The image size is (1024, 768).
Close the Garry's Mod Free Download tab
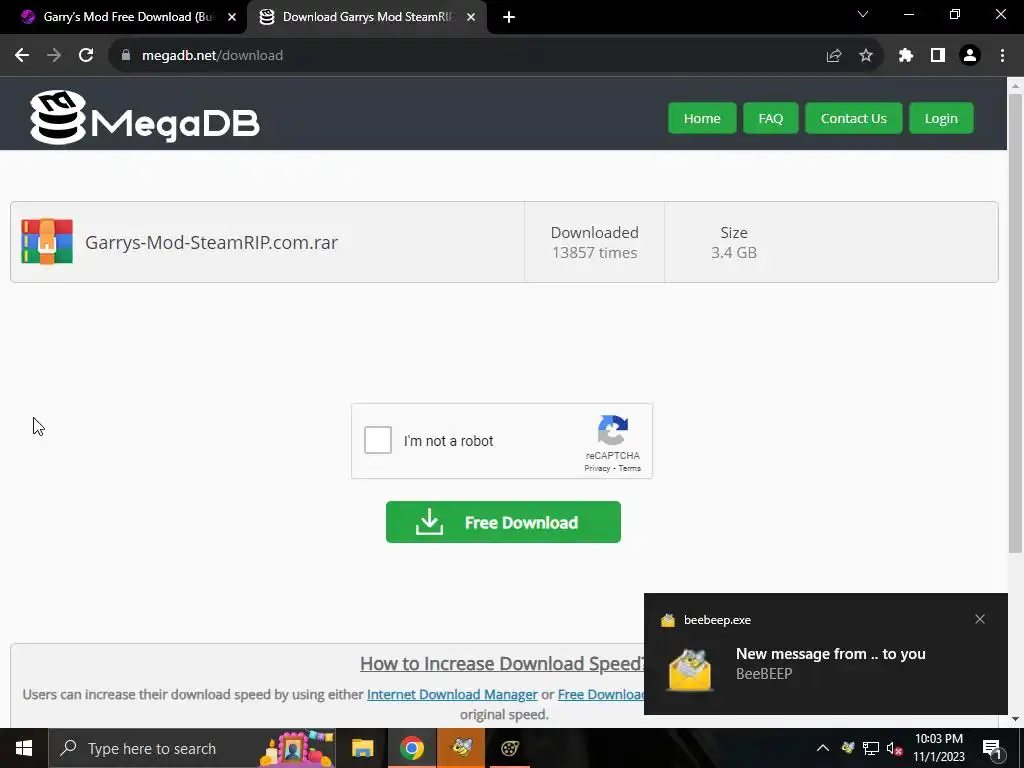(232, 17)
